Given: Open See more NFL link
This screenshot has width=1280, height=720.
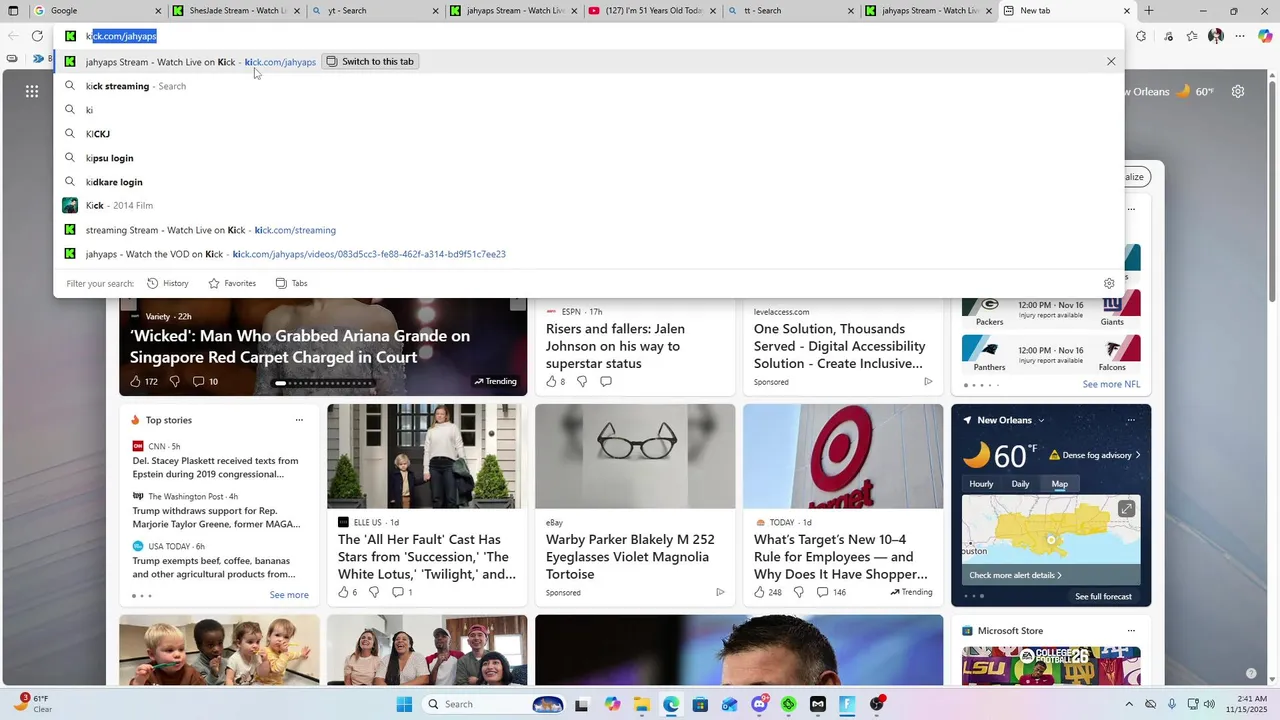Looking at the screenshot, I should pos(1111,384).
